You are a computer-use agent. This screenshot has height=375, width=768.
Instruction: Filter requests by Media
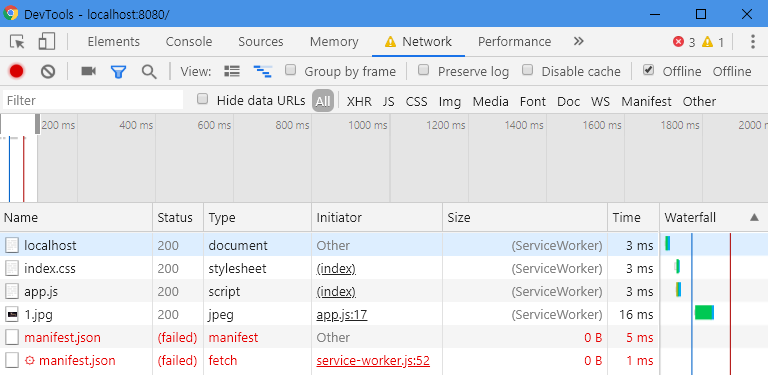pos(490,102)
